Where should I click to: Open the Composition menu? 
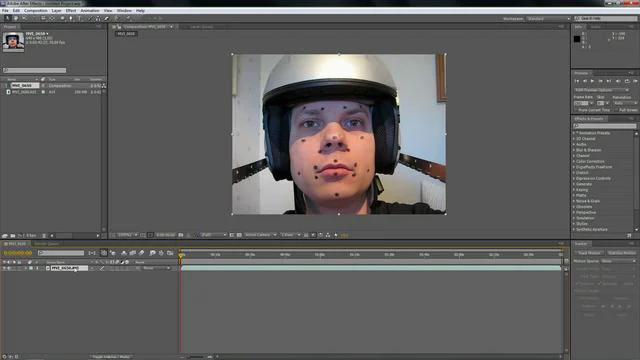[x=36, y=11]
